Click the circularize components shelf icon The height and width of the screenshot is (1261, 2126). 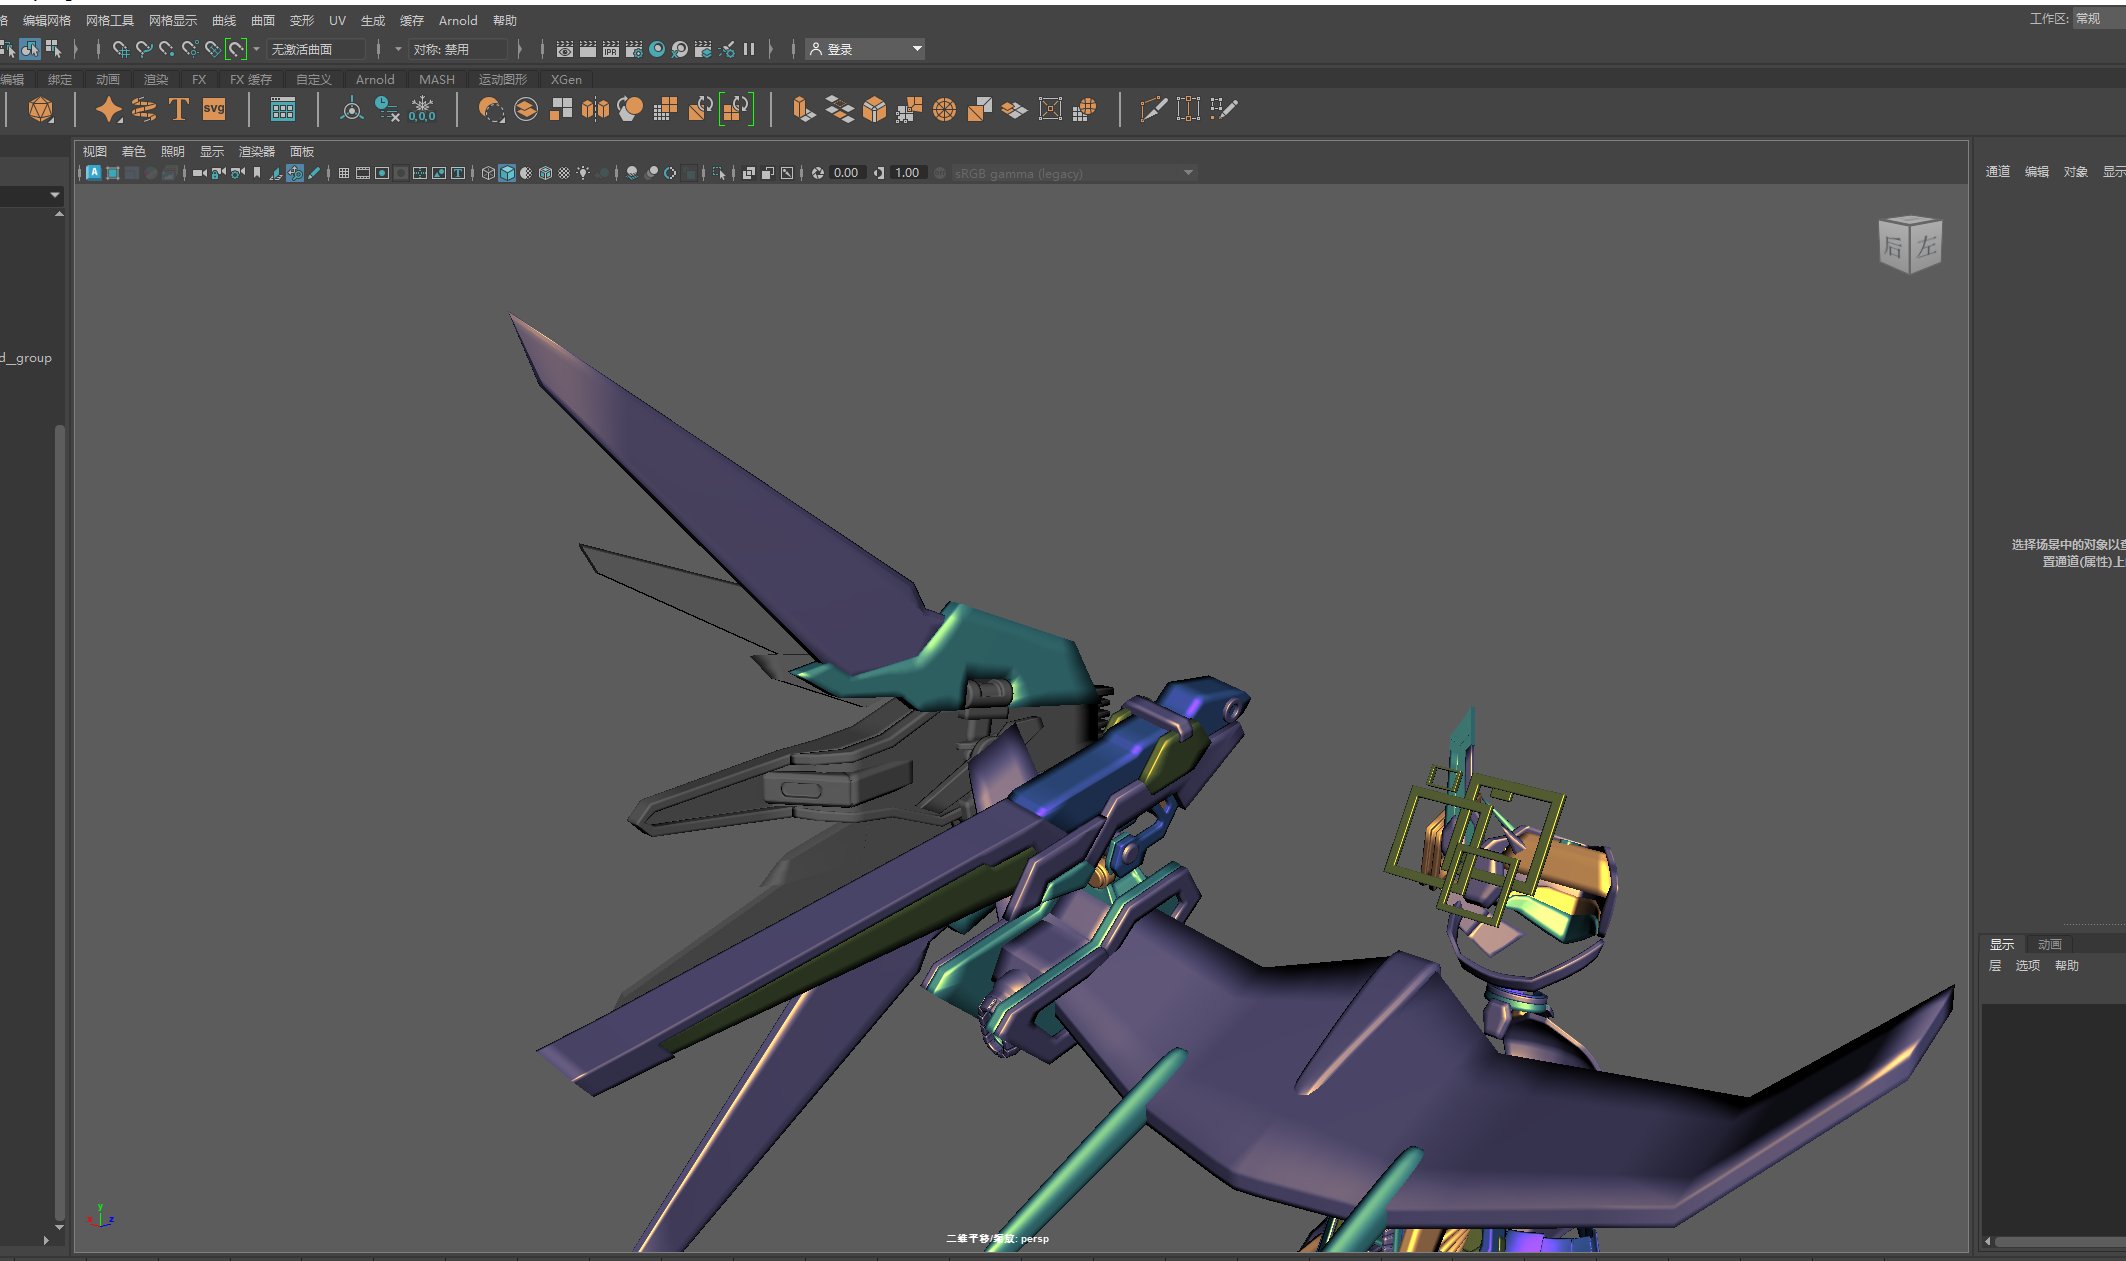[x=945, y=110]
